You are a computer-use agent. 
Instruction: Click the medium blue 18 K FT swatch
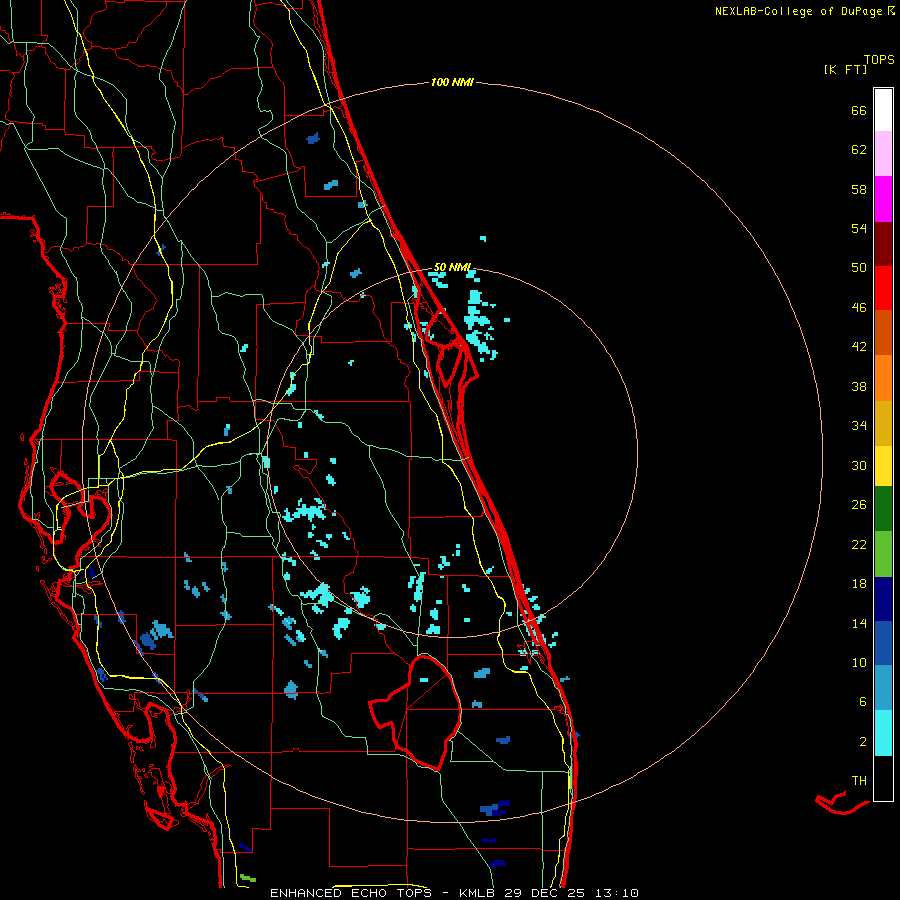point(883,643)
